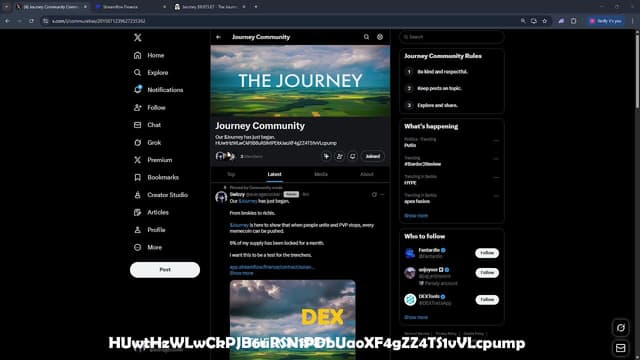640x360 pixels.
Task: Follow the first suggested account
Action: (x=487, y=253)
